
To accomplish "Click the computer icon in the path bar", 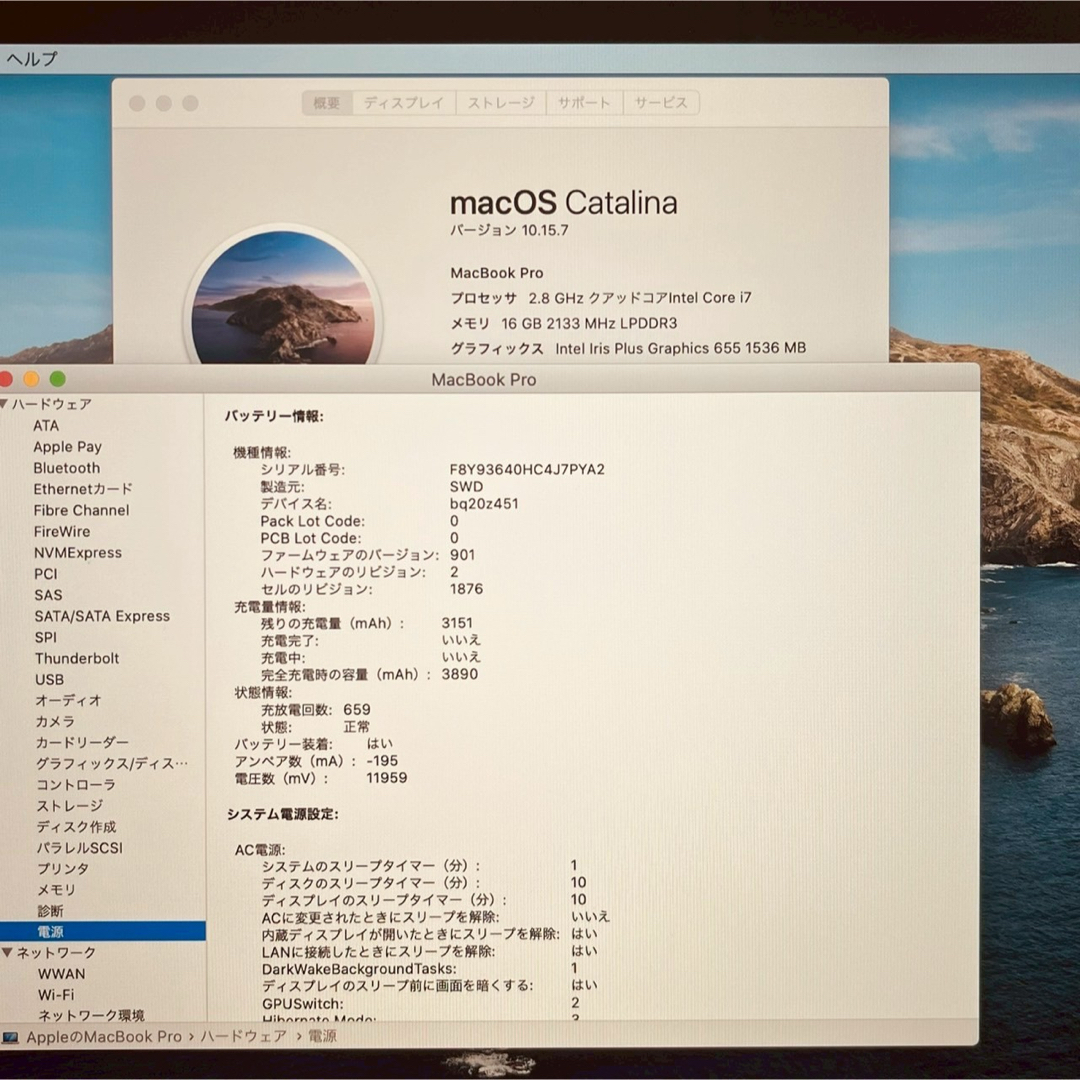I will tap(10, 1037).
